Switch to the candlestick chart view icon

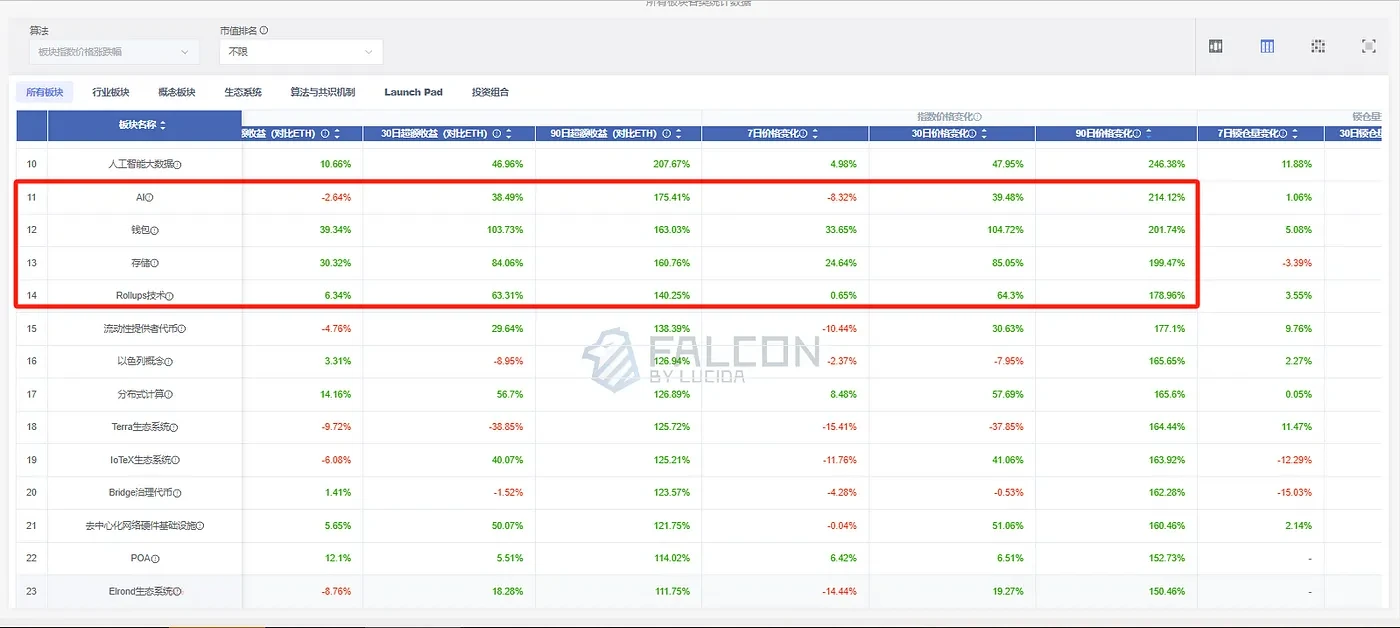click(1216, 47)
